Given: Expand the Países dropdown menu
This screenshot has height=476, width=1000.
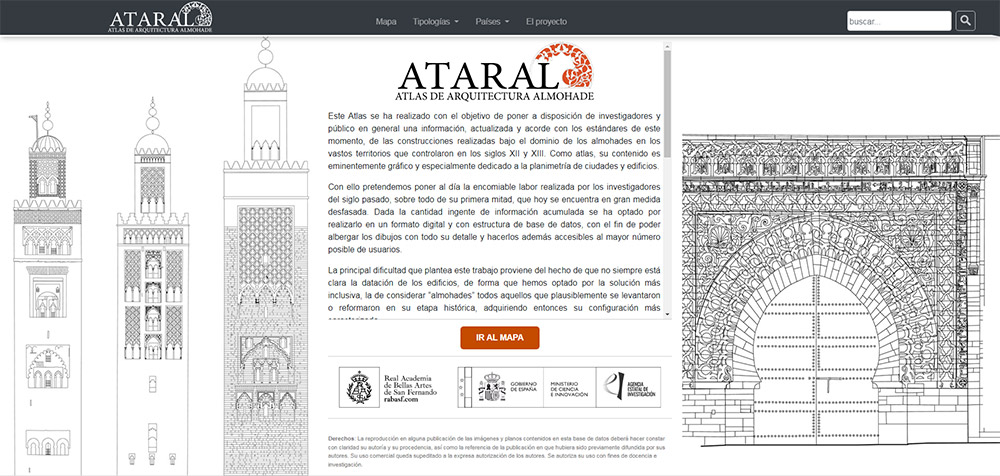Looking at the screenshot, I should click(x=492, y=22).
